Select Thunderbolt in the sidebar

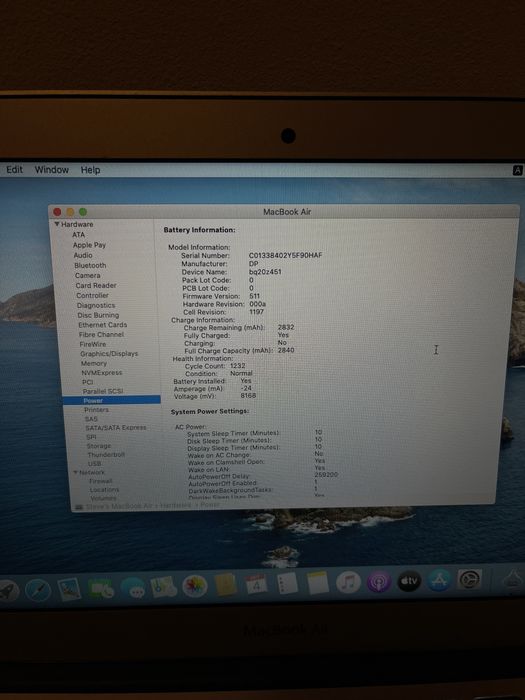(x=106, y=455)
